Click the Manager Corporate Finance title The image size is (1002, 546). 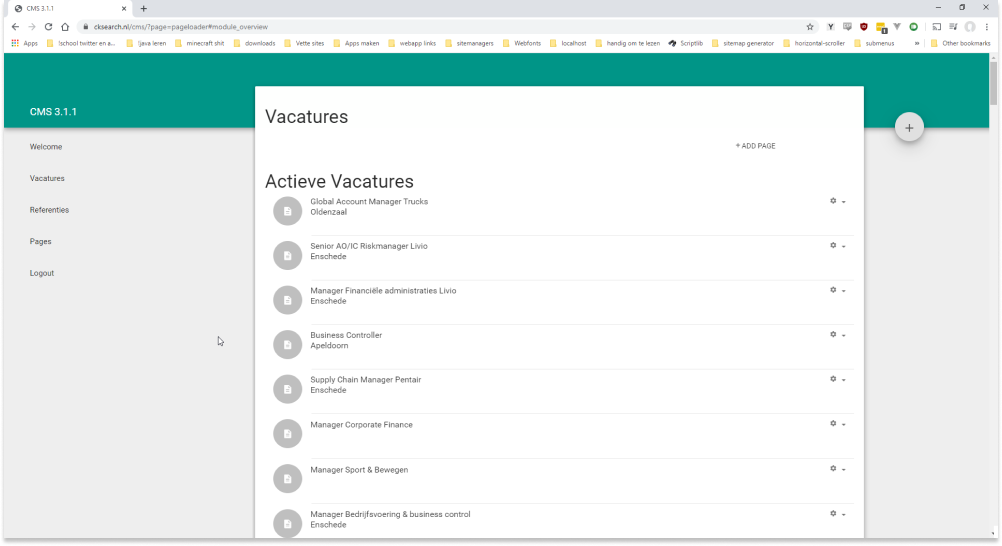362,425
